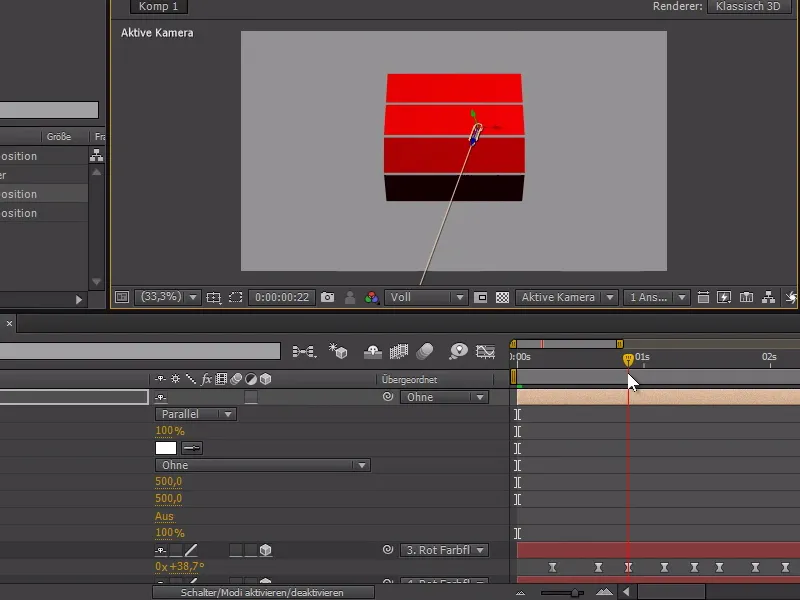Move the timeline zoom slider handle
Screen dimensions: 800x600
[575, 592]
